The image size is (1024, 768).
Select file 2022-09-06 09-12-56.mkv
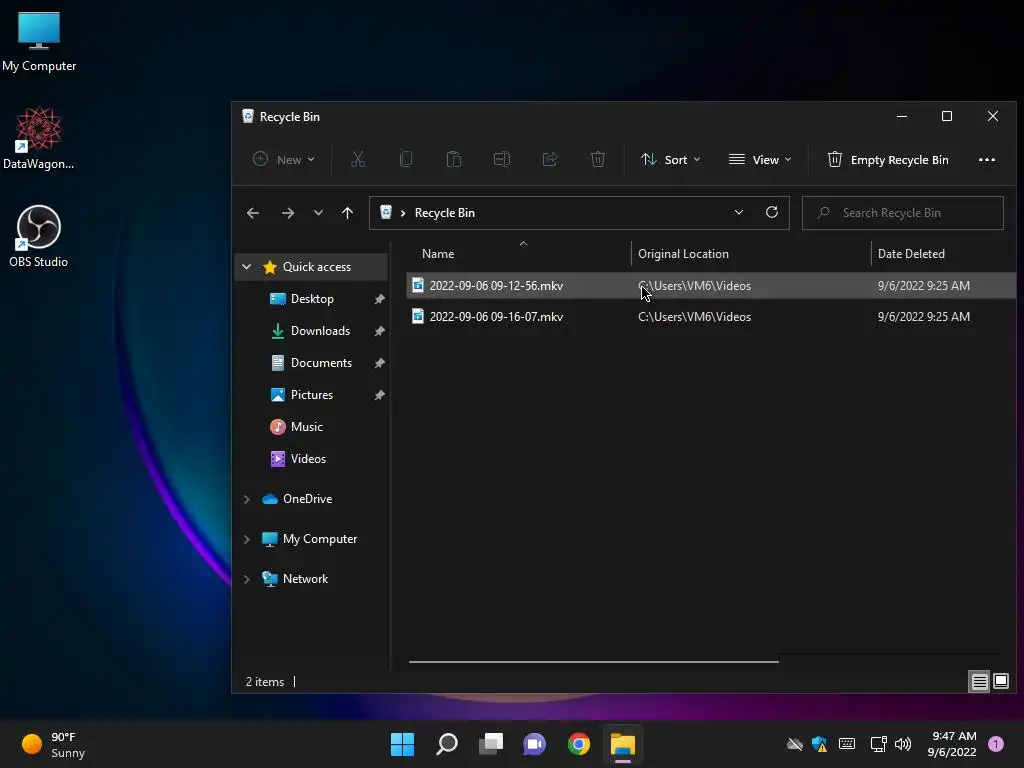(x=711, y=286)
